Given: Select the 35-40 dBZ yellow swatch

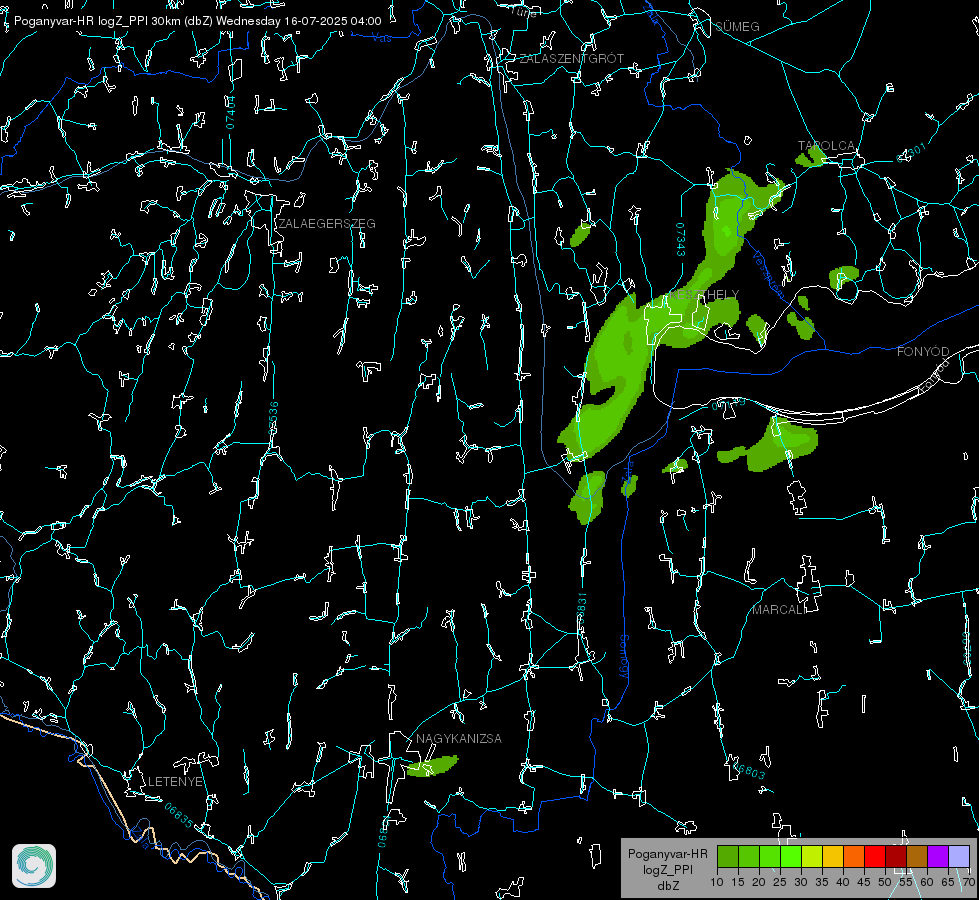Looking at the screenshot, I should tap(833, 856).
